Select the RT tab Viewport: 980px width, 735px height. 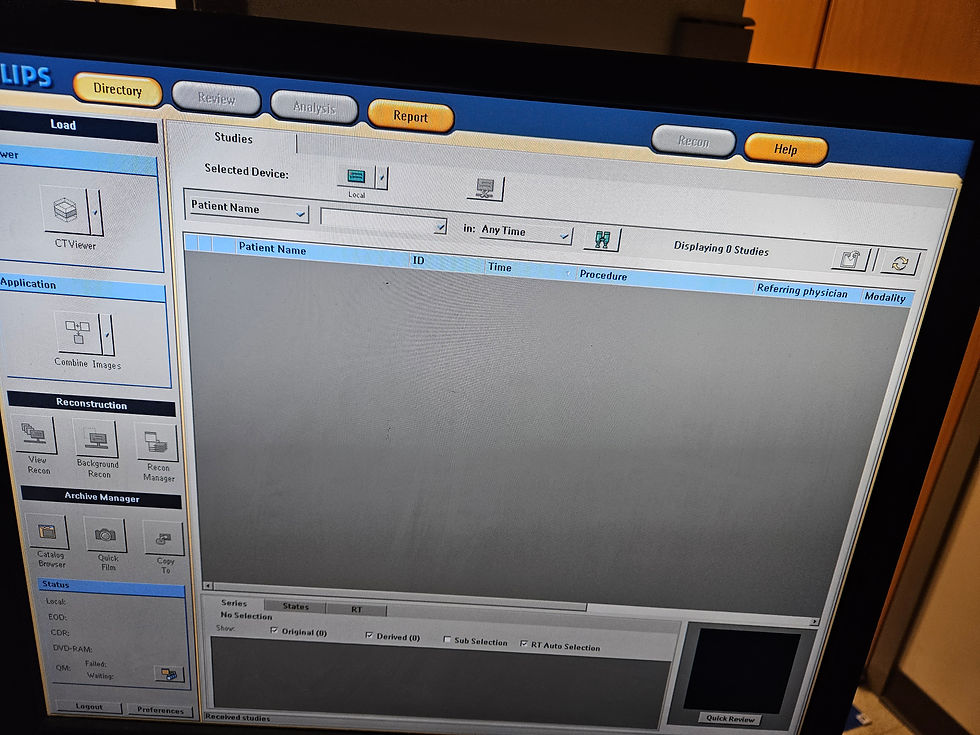[x=356, y=609]
